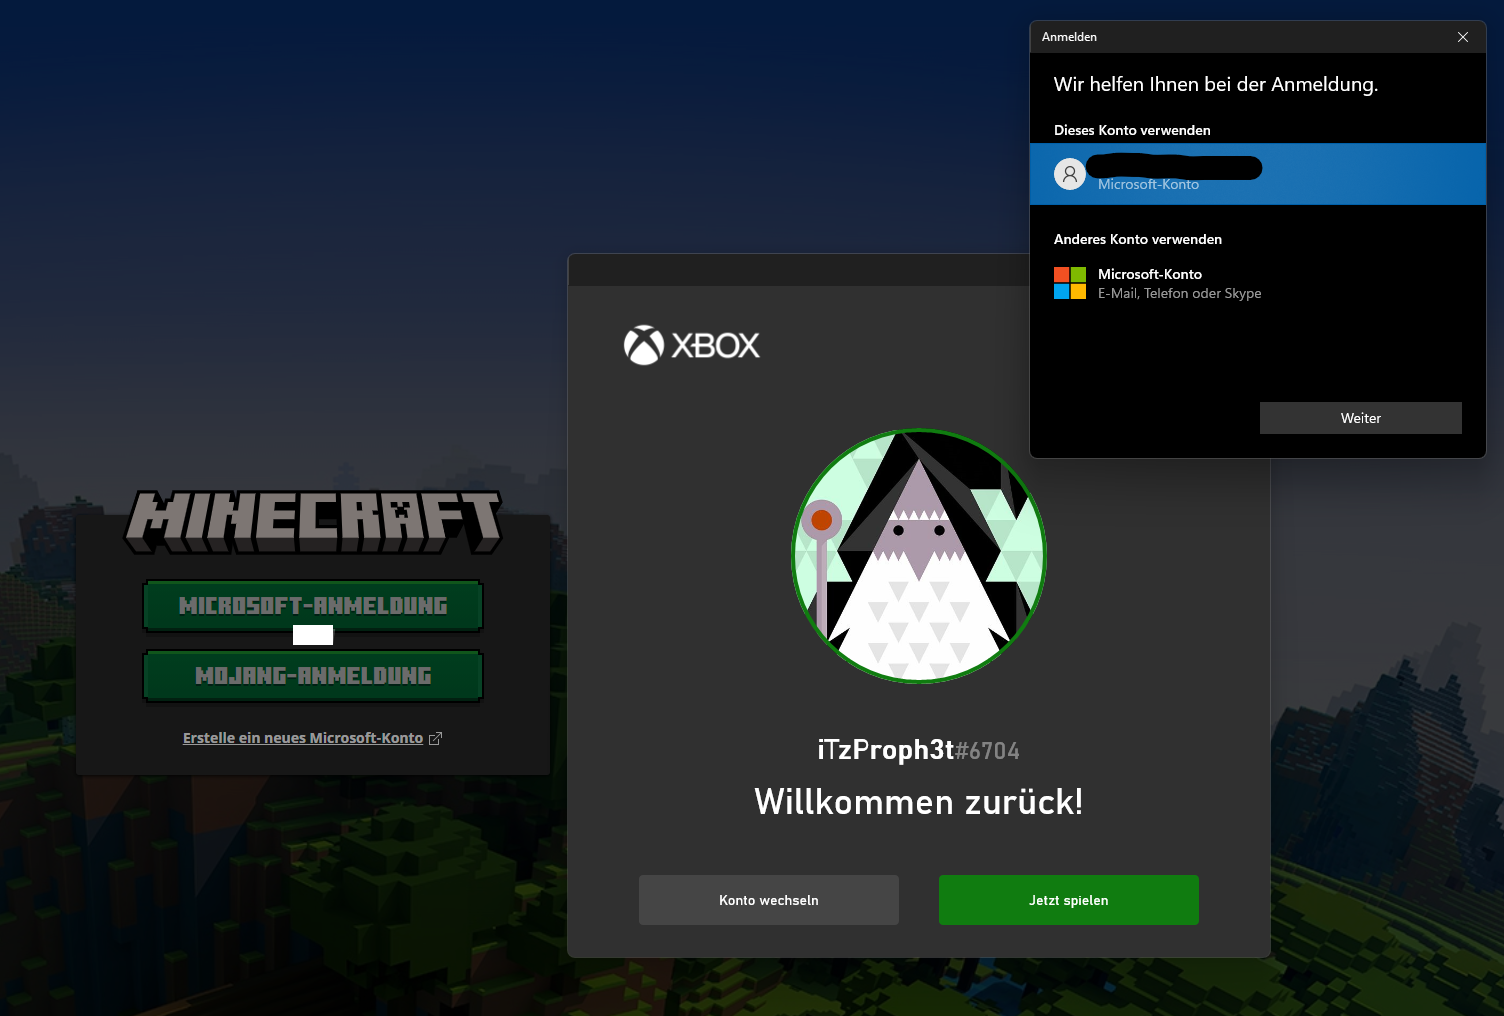The height and width of the screenshot is (1016, 1504).
Task: Click the Minecraft logo
Action: click(313, 521)
